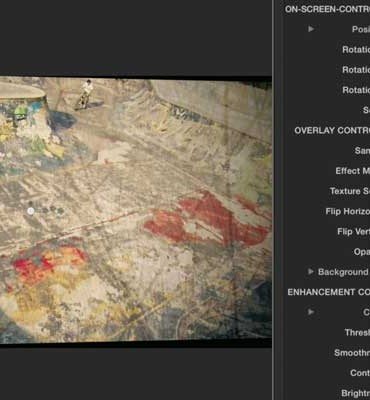
Task: Click the large red paint patch in viewer
Action: (x=207, y=218)
